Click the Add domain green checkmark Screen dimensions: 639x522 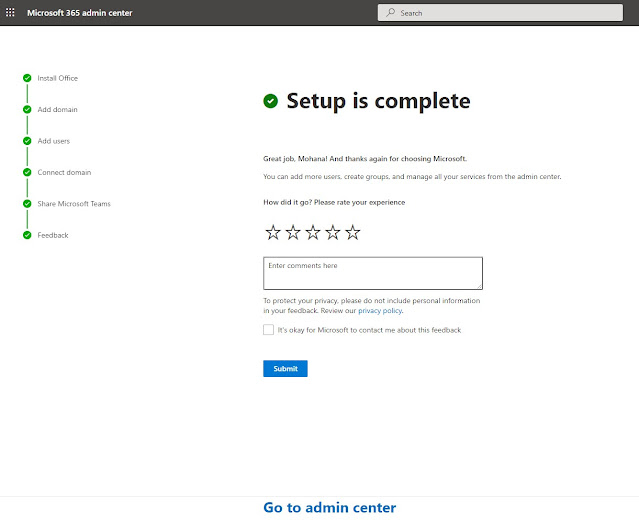27,109
